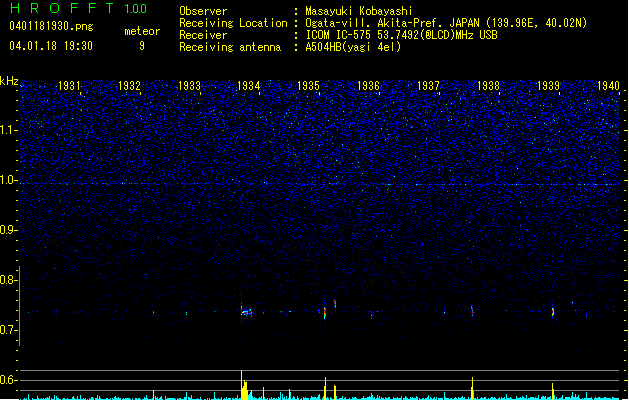Click the 'Receiving Location' field label
This screenshot has height=400, width=629.
(233, 23)
